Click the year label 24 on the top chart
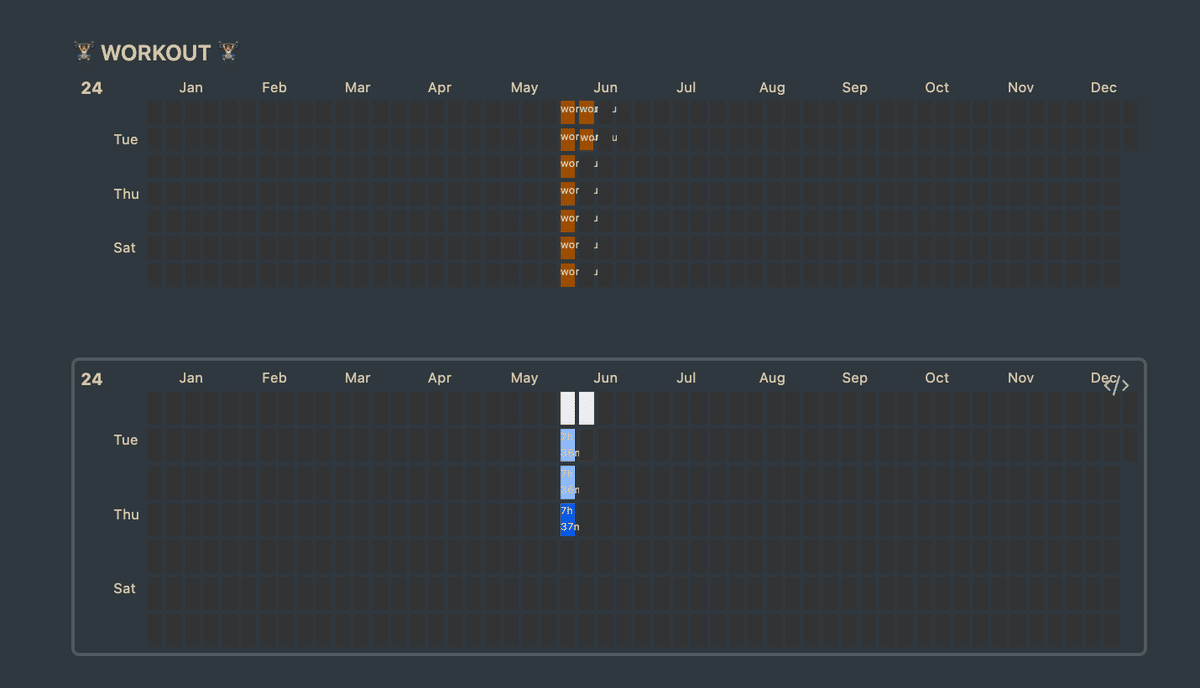 [91, 88]
